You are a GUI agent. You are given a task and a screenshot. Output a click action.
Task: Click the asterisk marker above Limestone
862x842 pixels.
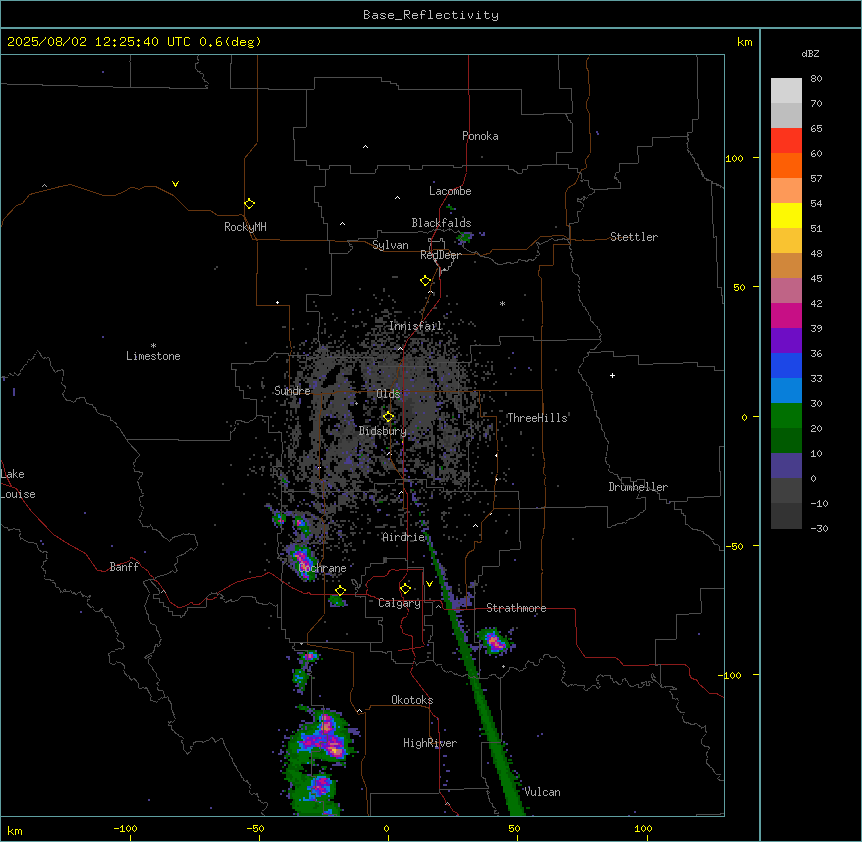coord(153,346)
